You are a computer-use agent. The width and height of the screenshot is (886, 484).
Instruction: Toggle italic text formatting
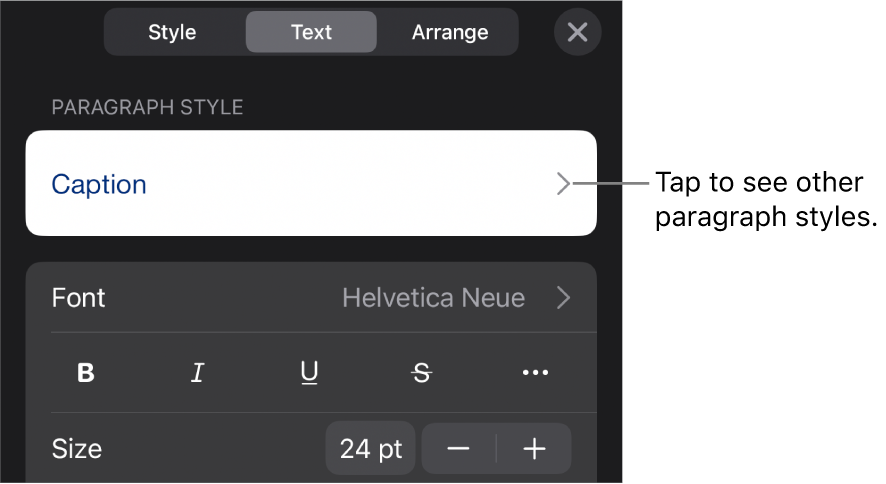point(198,373)
